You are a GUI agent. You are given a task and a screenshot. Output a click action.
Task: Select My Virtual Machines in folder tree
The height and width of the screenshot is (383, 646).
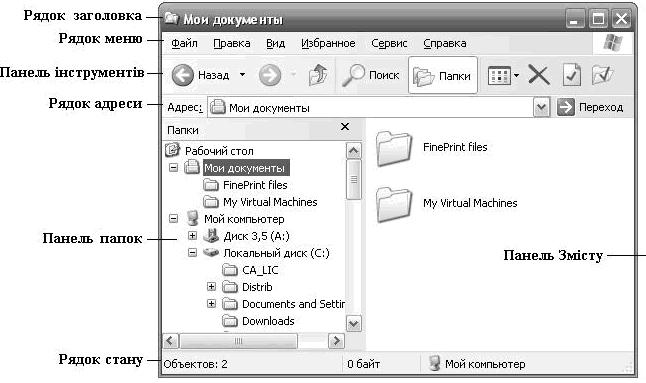click(x=270, y=202)
